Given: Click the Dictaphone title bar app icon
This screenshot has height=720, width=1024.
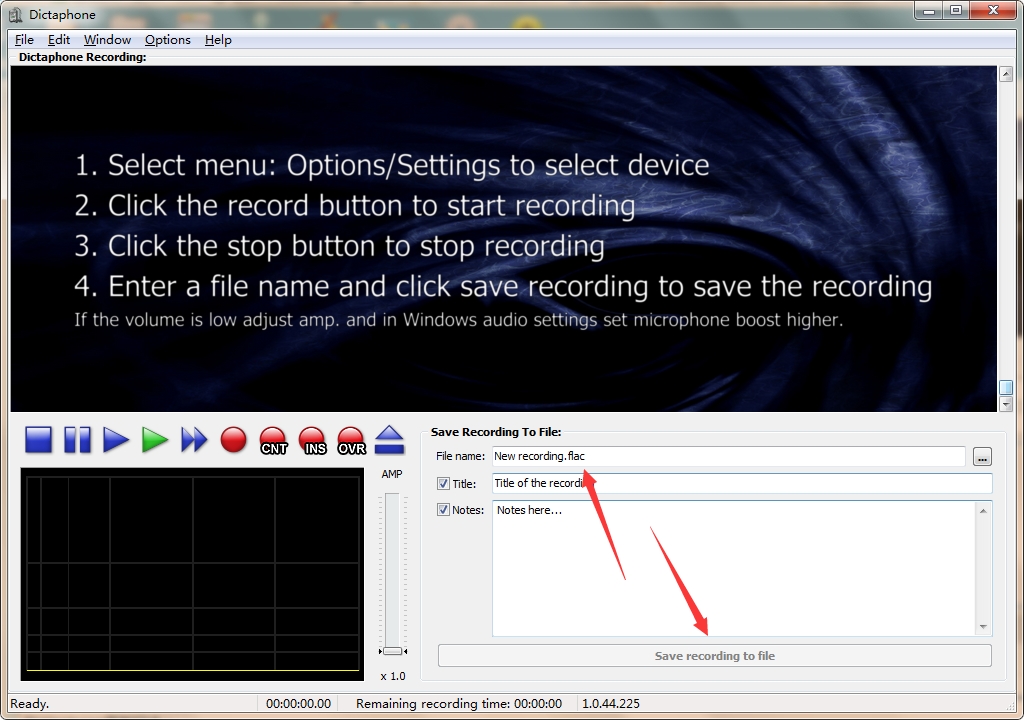Looking at the screenshot, I should coord(16,14).
